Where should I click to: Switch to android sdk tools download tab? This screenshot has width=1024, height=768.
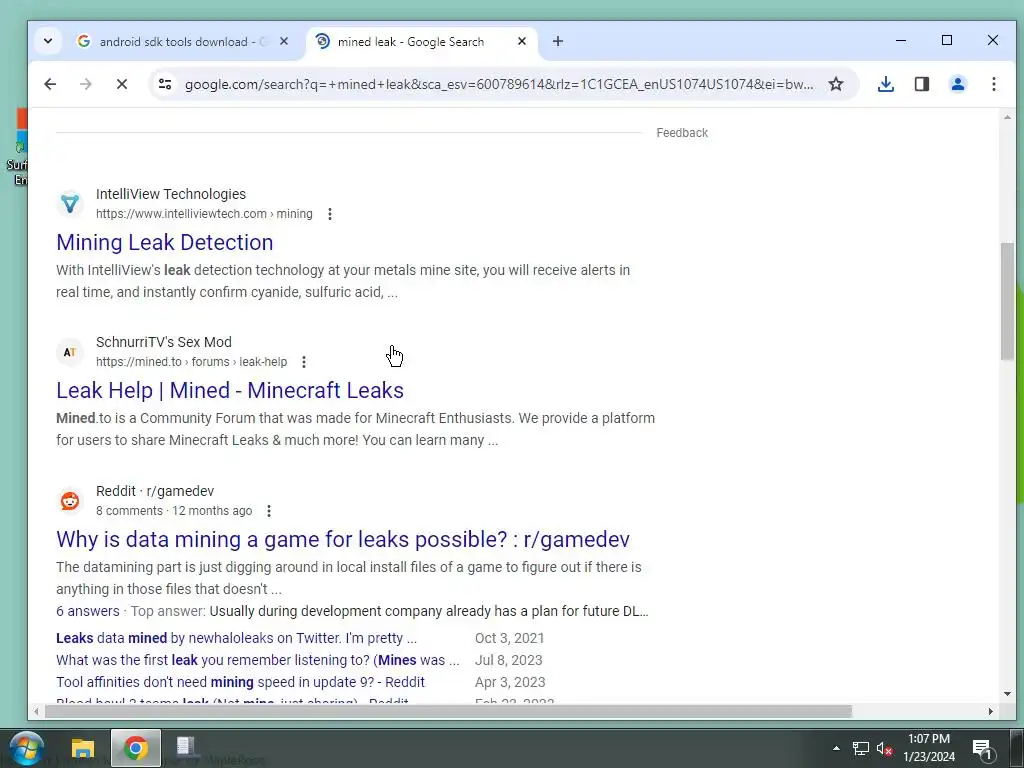click(182, 41)
